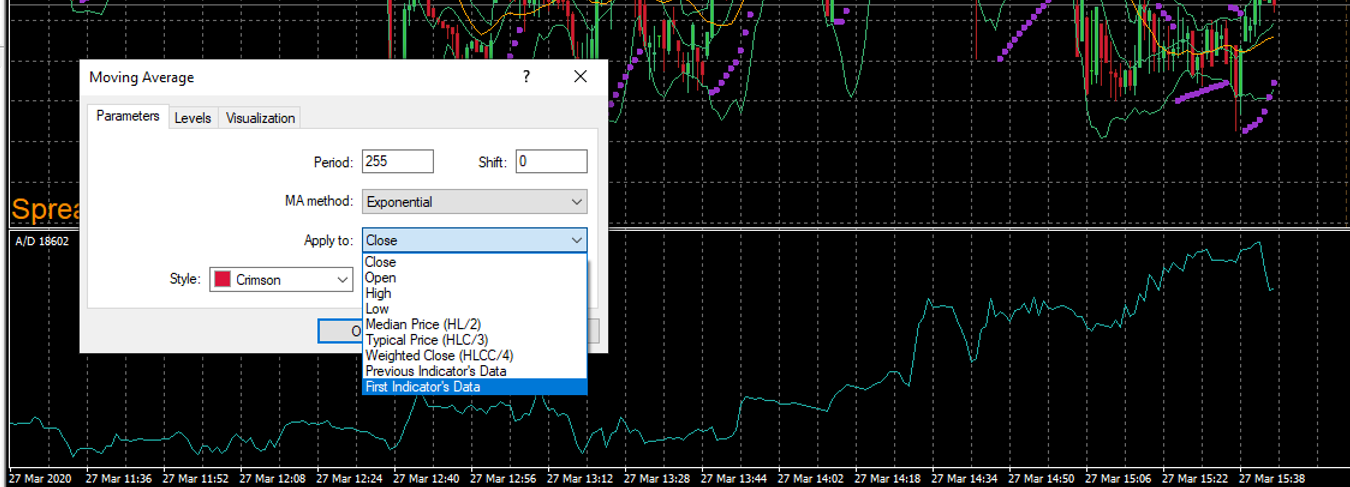1350x487 pixels.
Task: Select Previous Indicator's Data
Action: pos(475,371)
